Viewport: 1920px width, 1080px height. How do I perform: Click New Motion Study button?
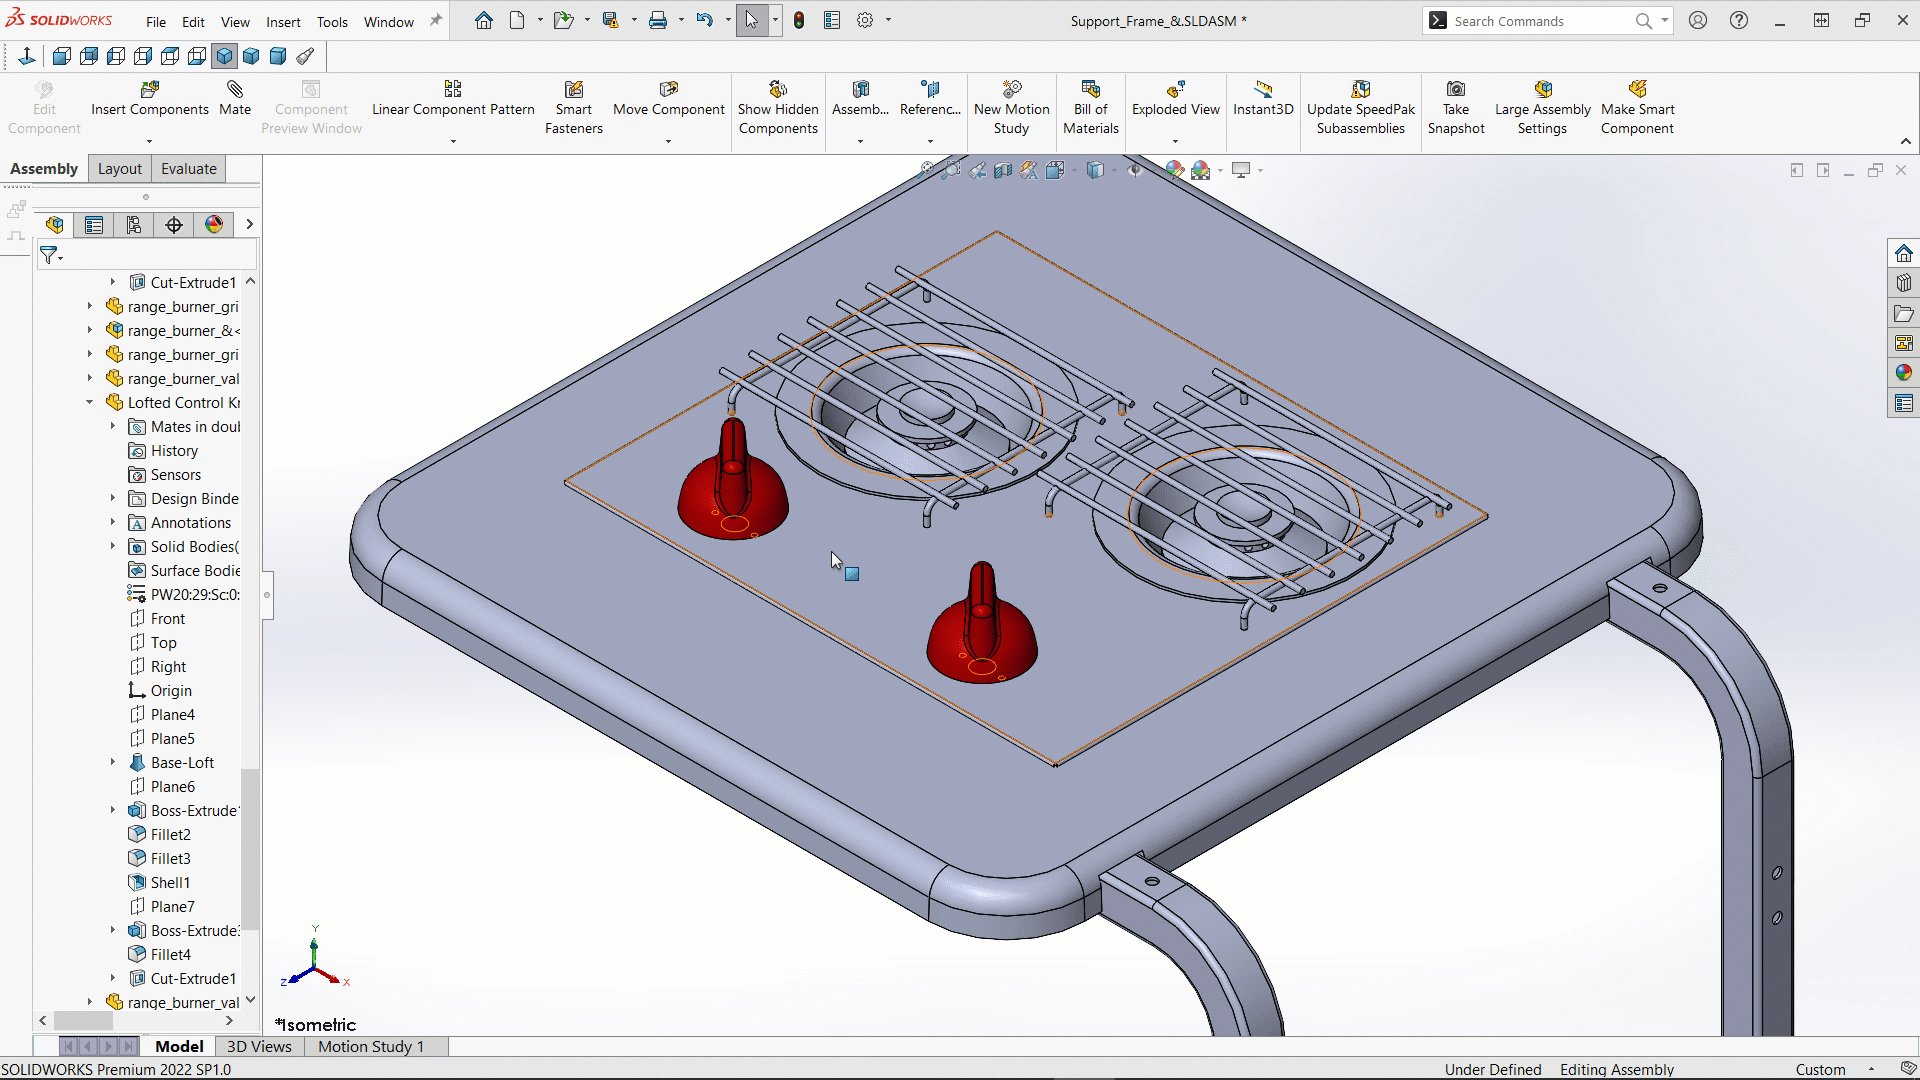coord(1010,105)
